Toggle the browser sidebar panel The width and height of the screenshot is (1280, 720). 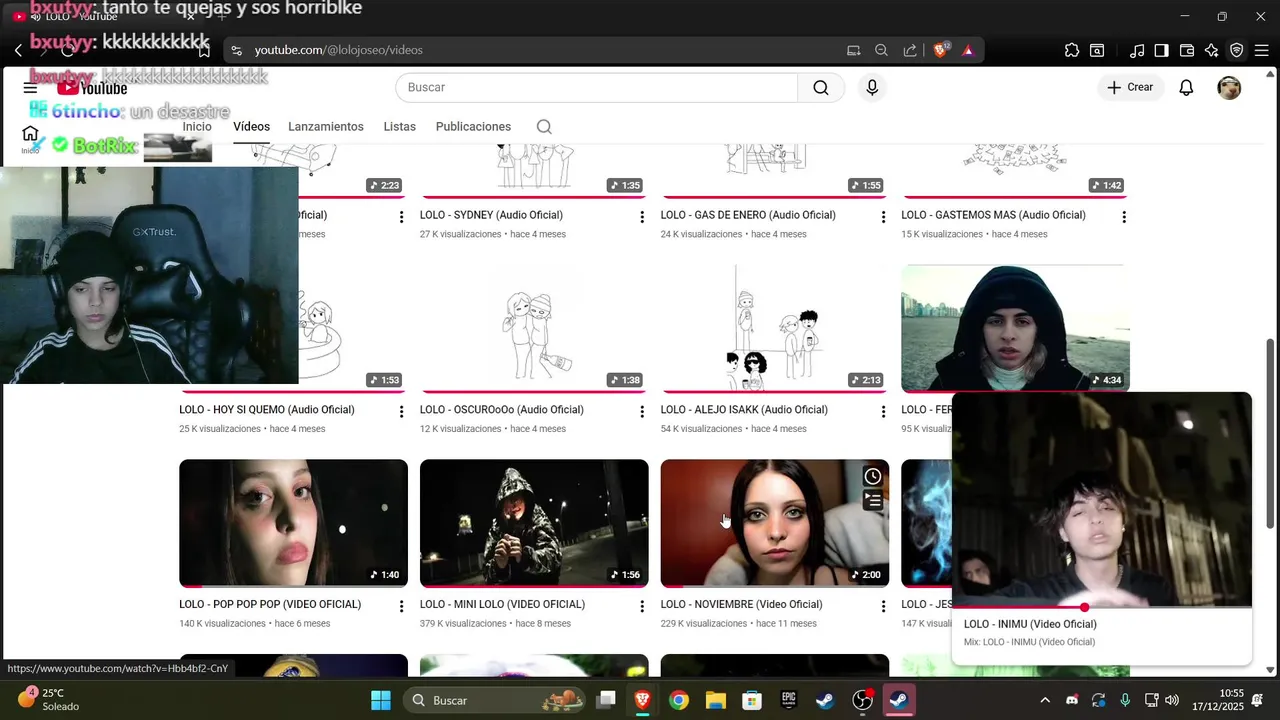point(1162,50)
